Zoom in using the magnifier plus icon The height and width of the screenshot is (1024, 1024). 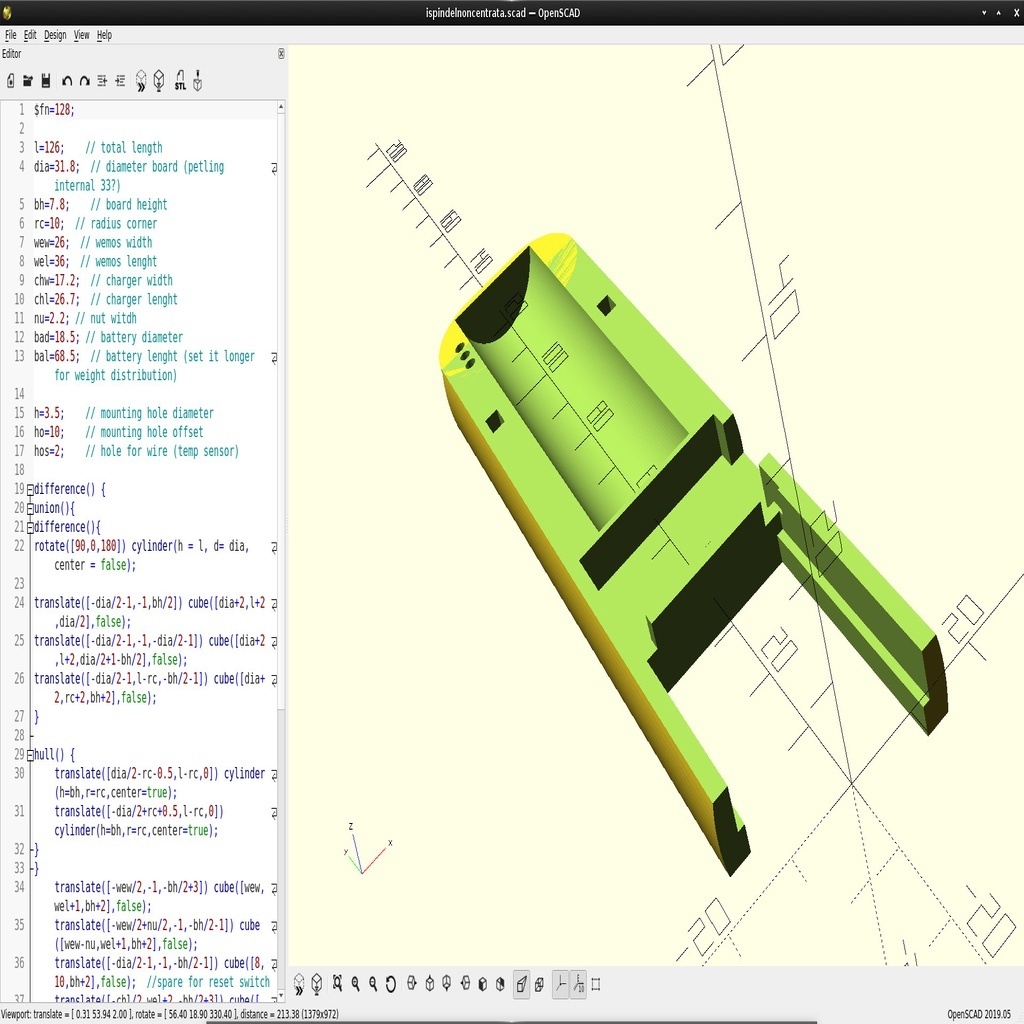tap(356, 984)
